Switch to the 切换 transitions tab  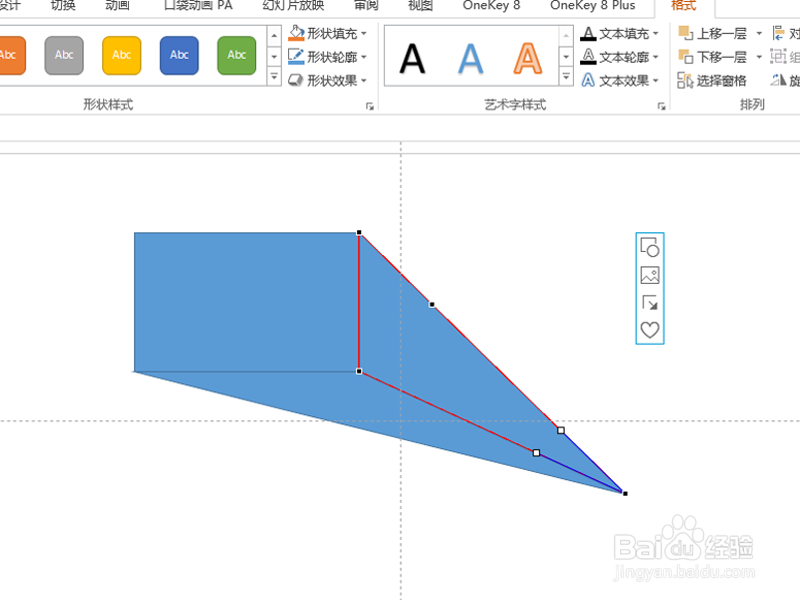(x=63, y=6)
